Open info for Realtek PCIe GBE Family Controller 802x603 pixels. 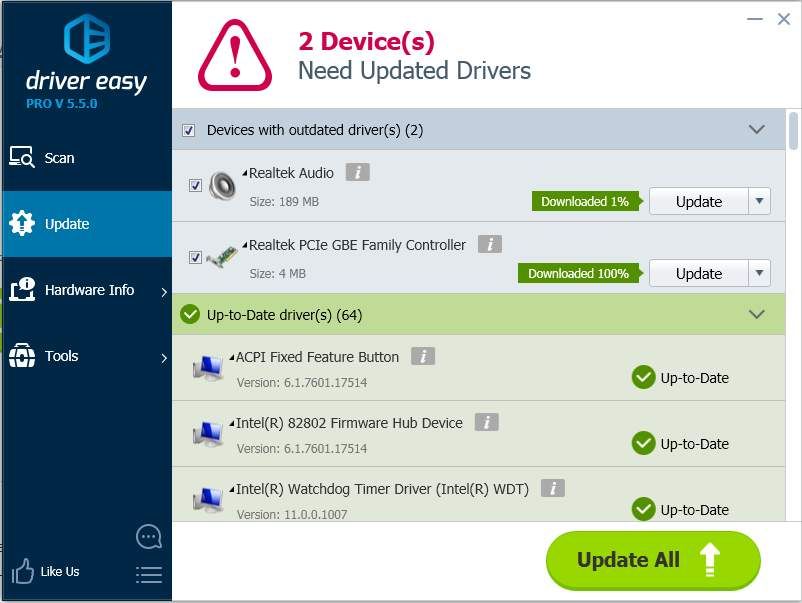pos(489,244)
